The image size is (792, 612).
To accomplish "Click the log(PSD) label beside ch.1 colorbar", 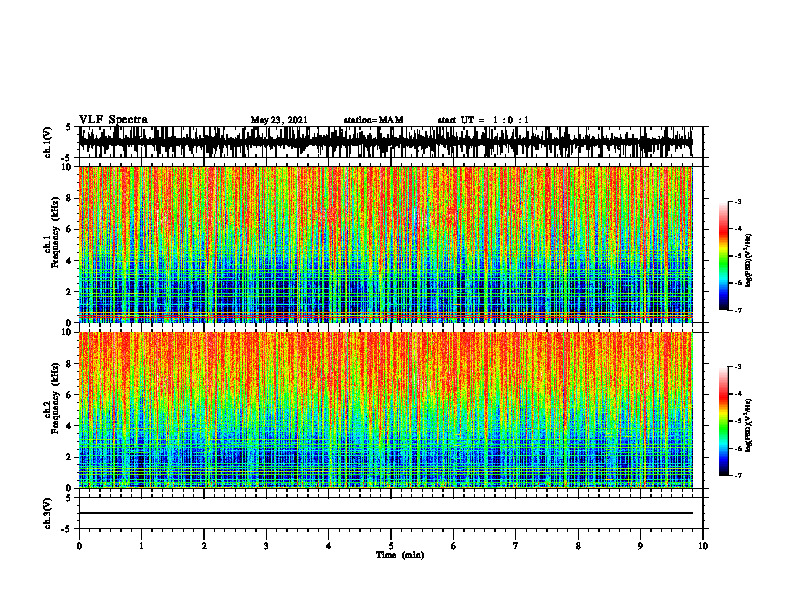I will [x=749, y=261].
